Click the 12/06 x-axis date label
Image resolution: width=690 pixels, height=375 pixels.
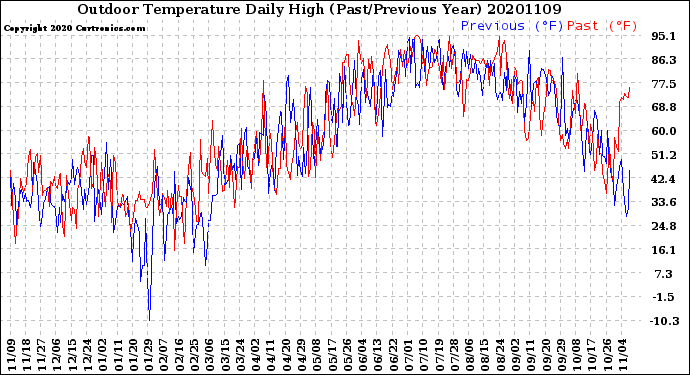pos(57,355)
